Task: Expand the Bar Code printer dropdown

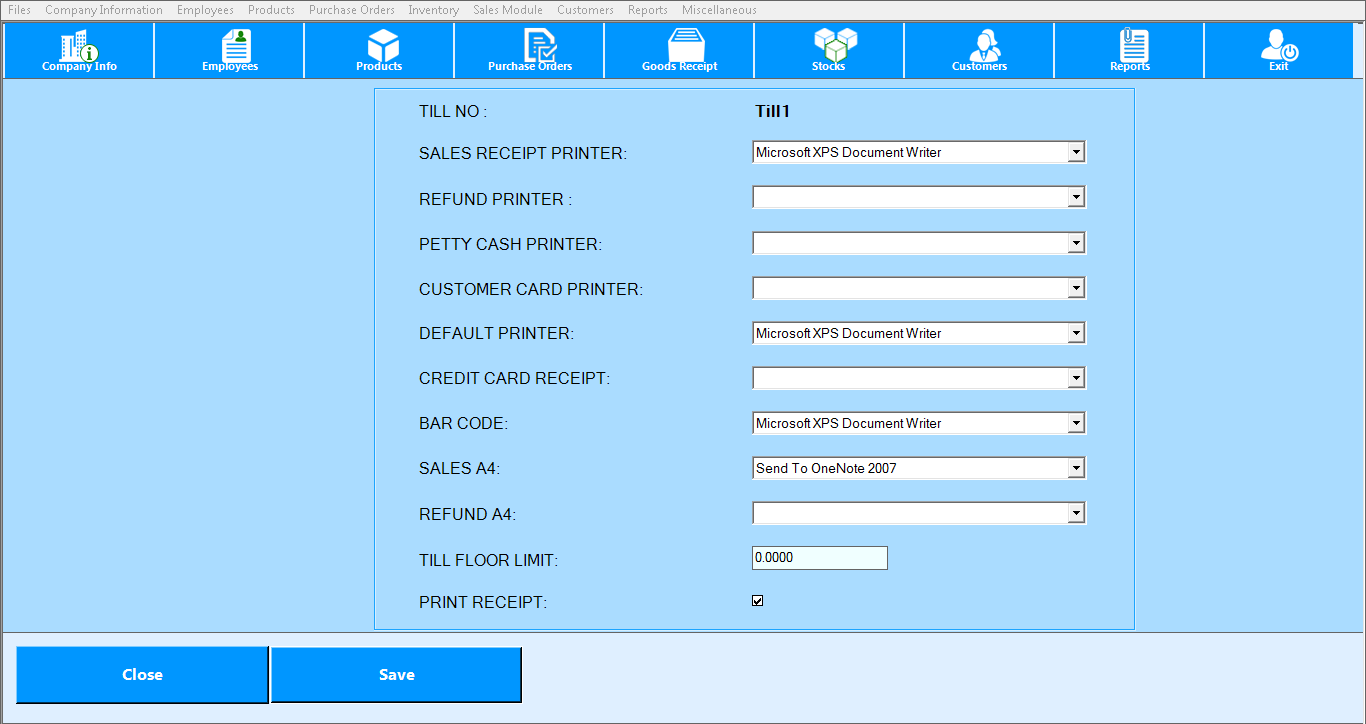Action: click(x=1076, y=423)
